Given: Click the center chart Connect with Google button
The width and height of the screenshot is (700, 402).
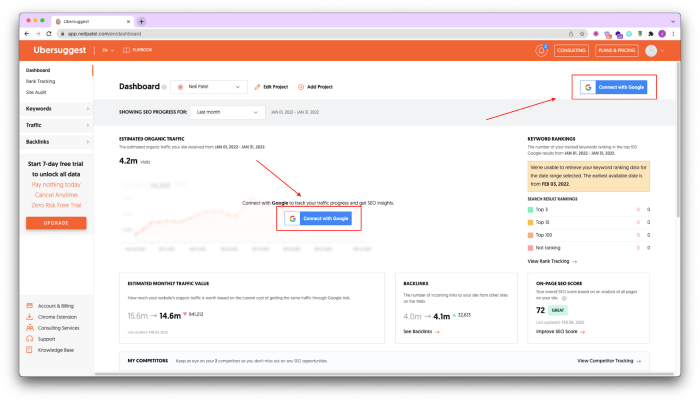Looking at the screenshot, I should pos(318,218).
